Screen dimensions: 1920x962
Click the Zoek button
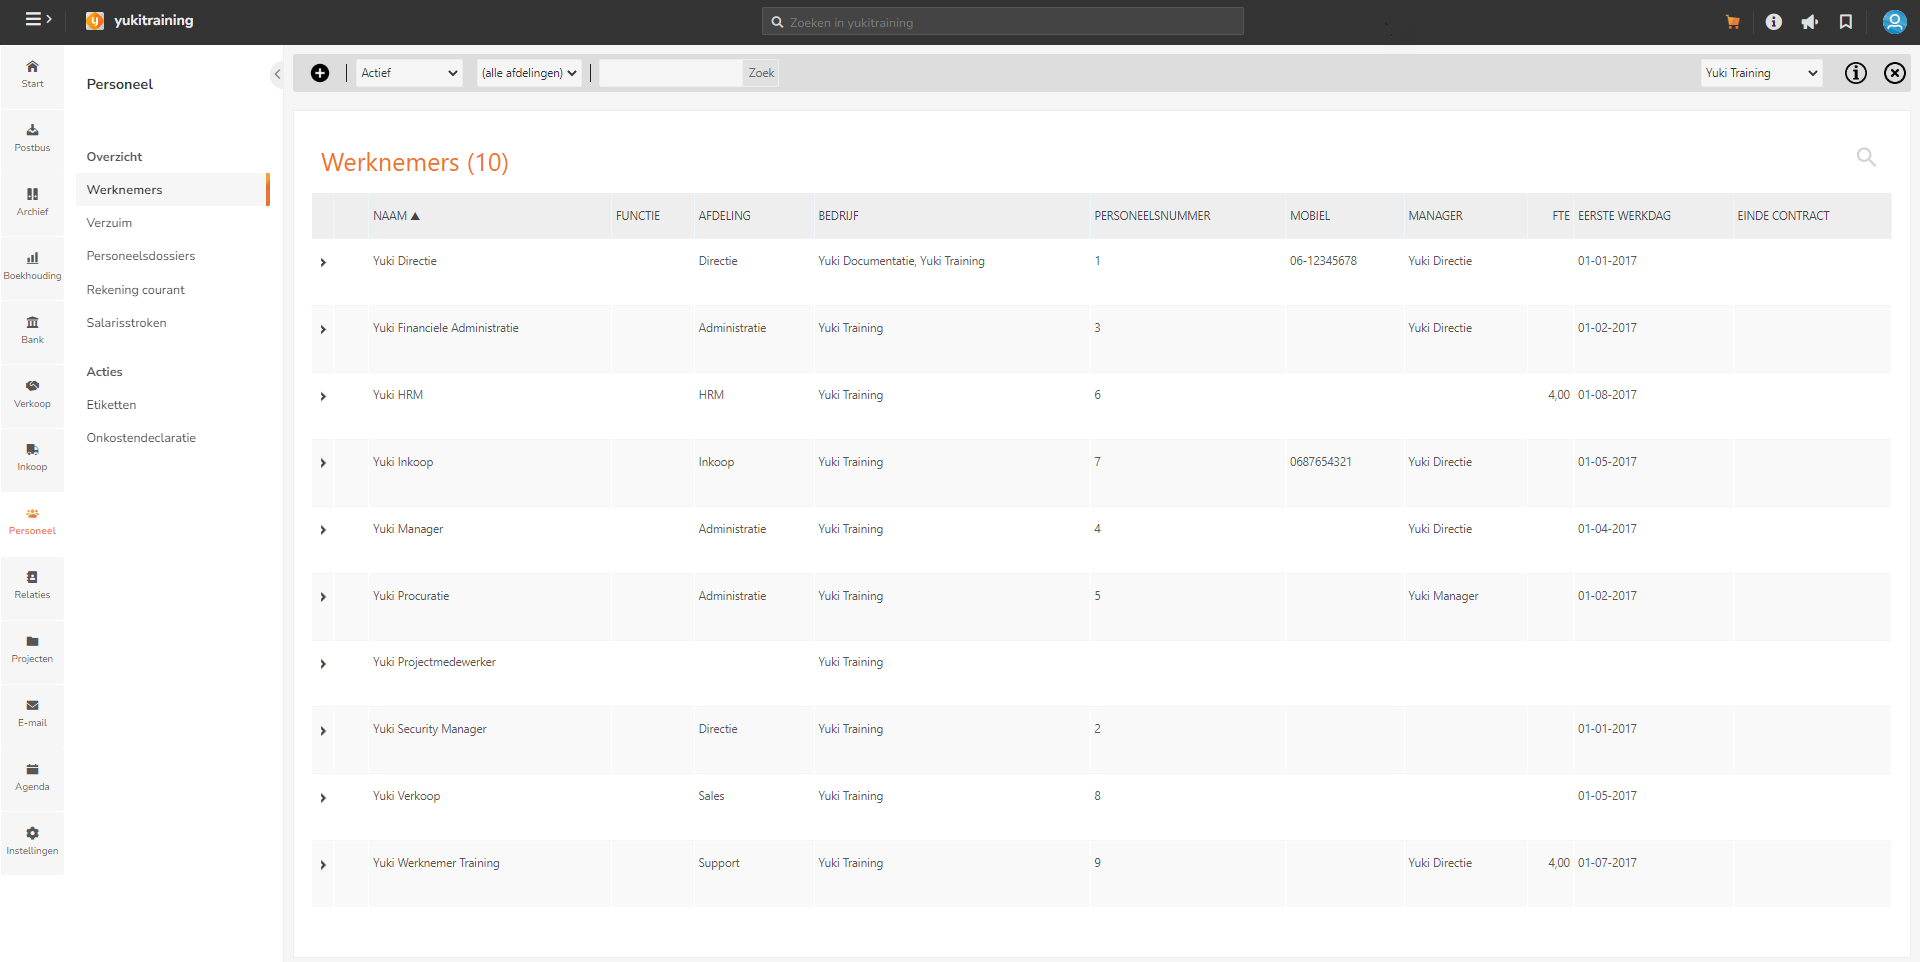pos(761,73)
